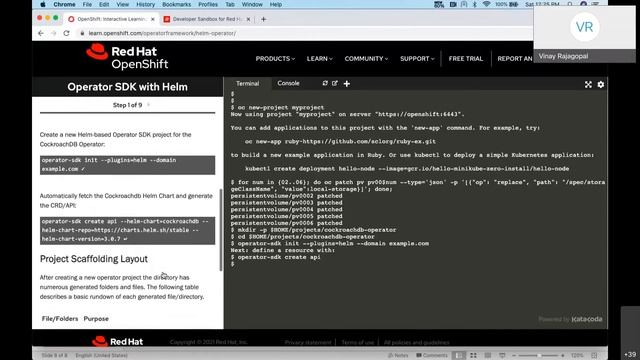Open the Help menu
The height and width of the screenshot is (360, 640).
click(276, 4)
